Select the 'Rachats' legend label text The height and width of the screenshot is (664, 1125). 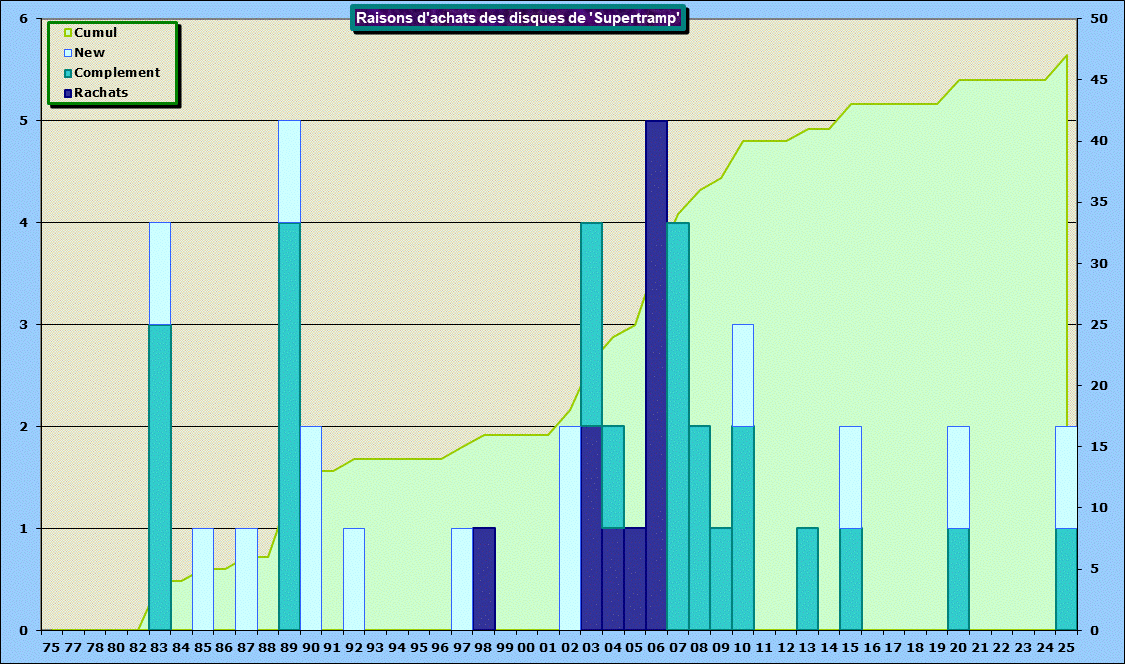click(x=101, y=93)
